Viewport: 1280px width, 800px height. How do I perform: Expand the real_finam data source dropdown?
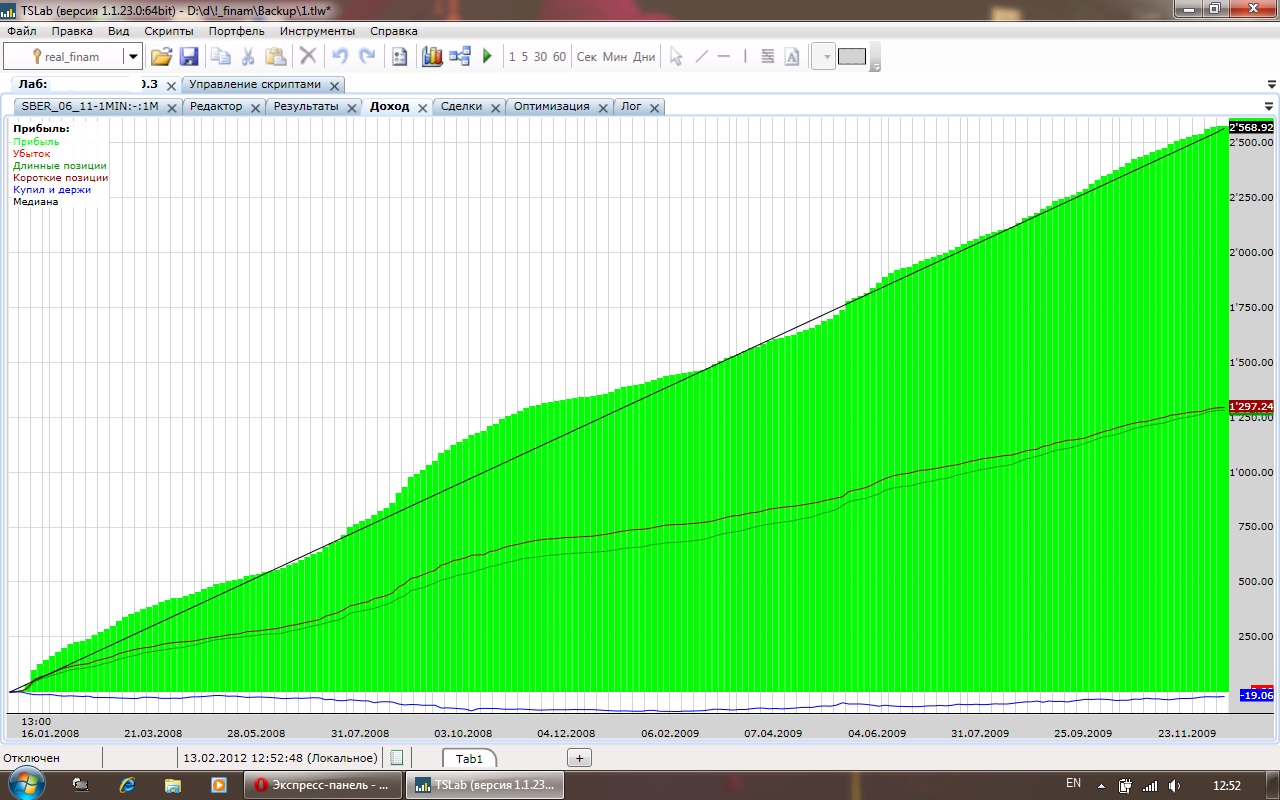click(132, 57)
